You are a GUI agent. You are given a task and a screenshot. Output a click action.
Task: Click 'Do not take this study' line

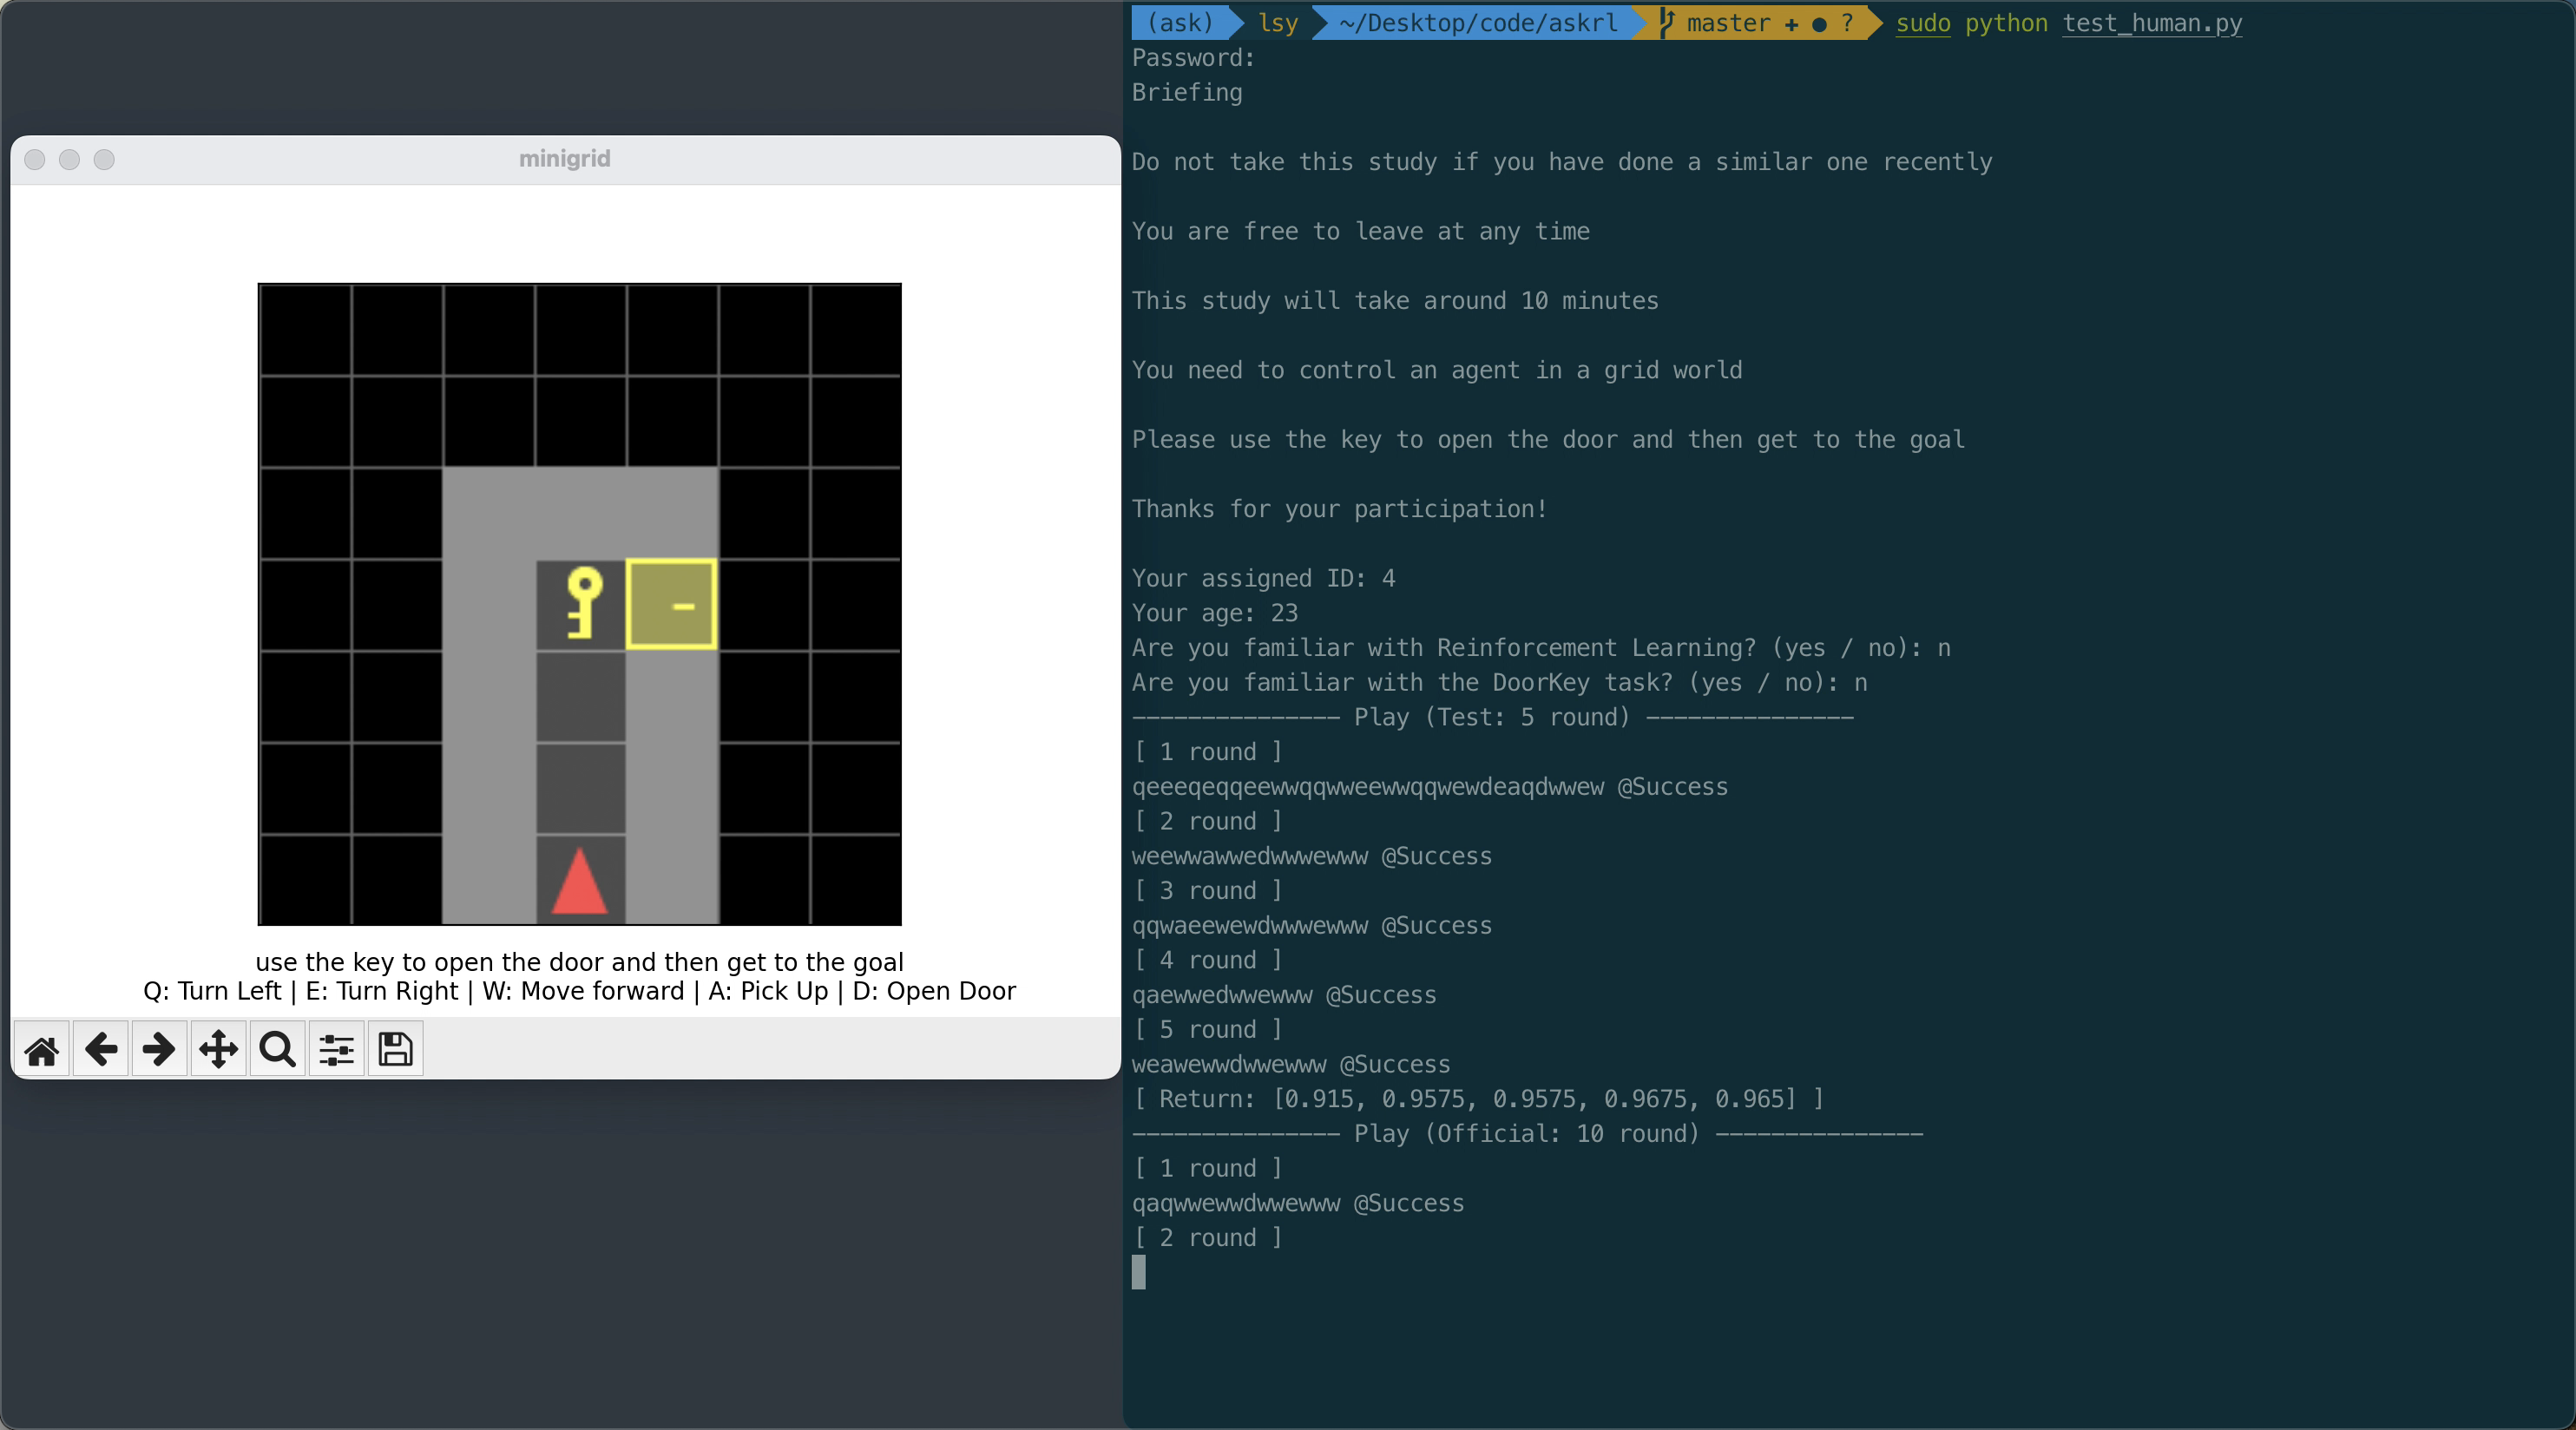(x=1562, y=162)
